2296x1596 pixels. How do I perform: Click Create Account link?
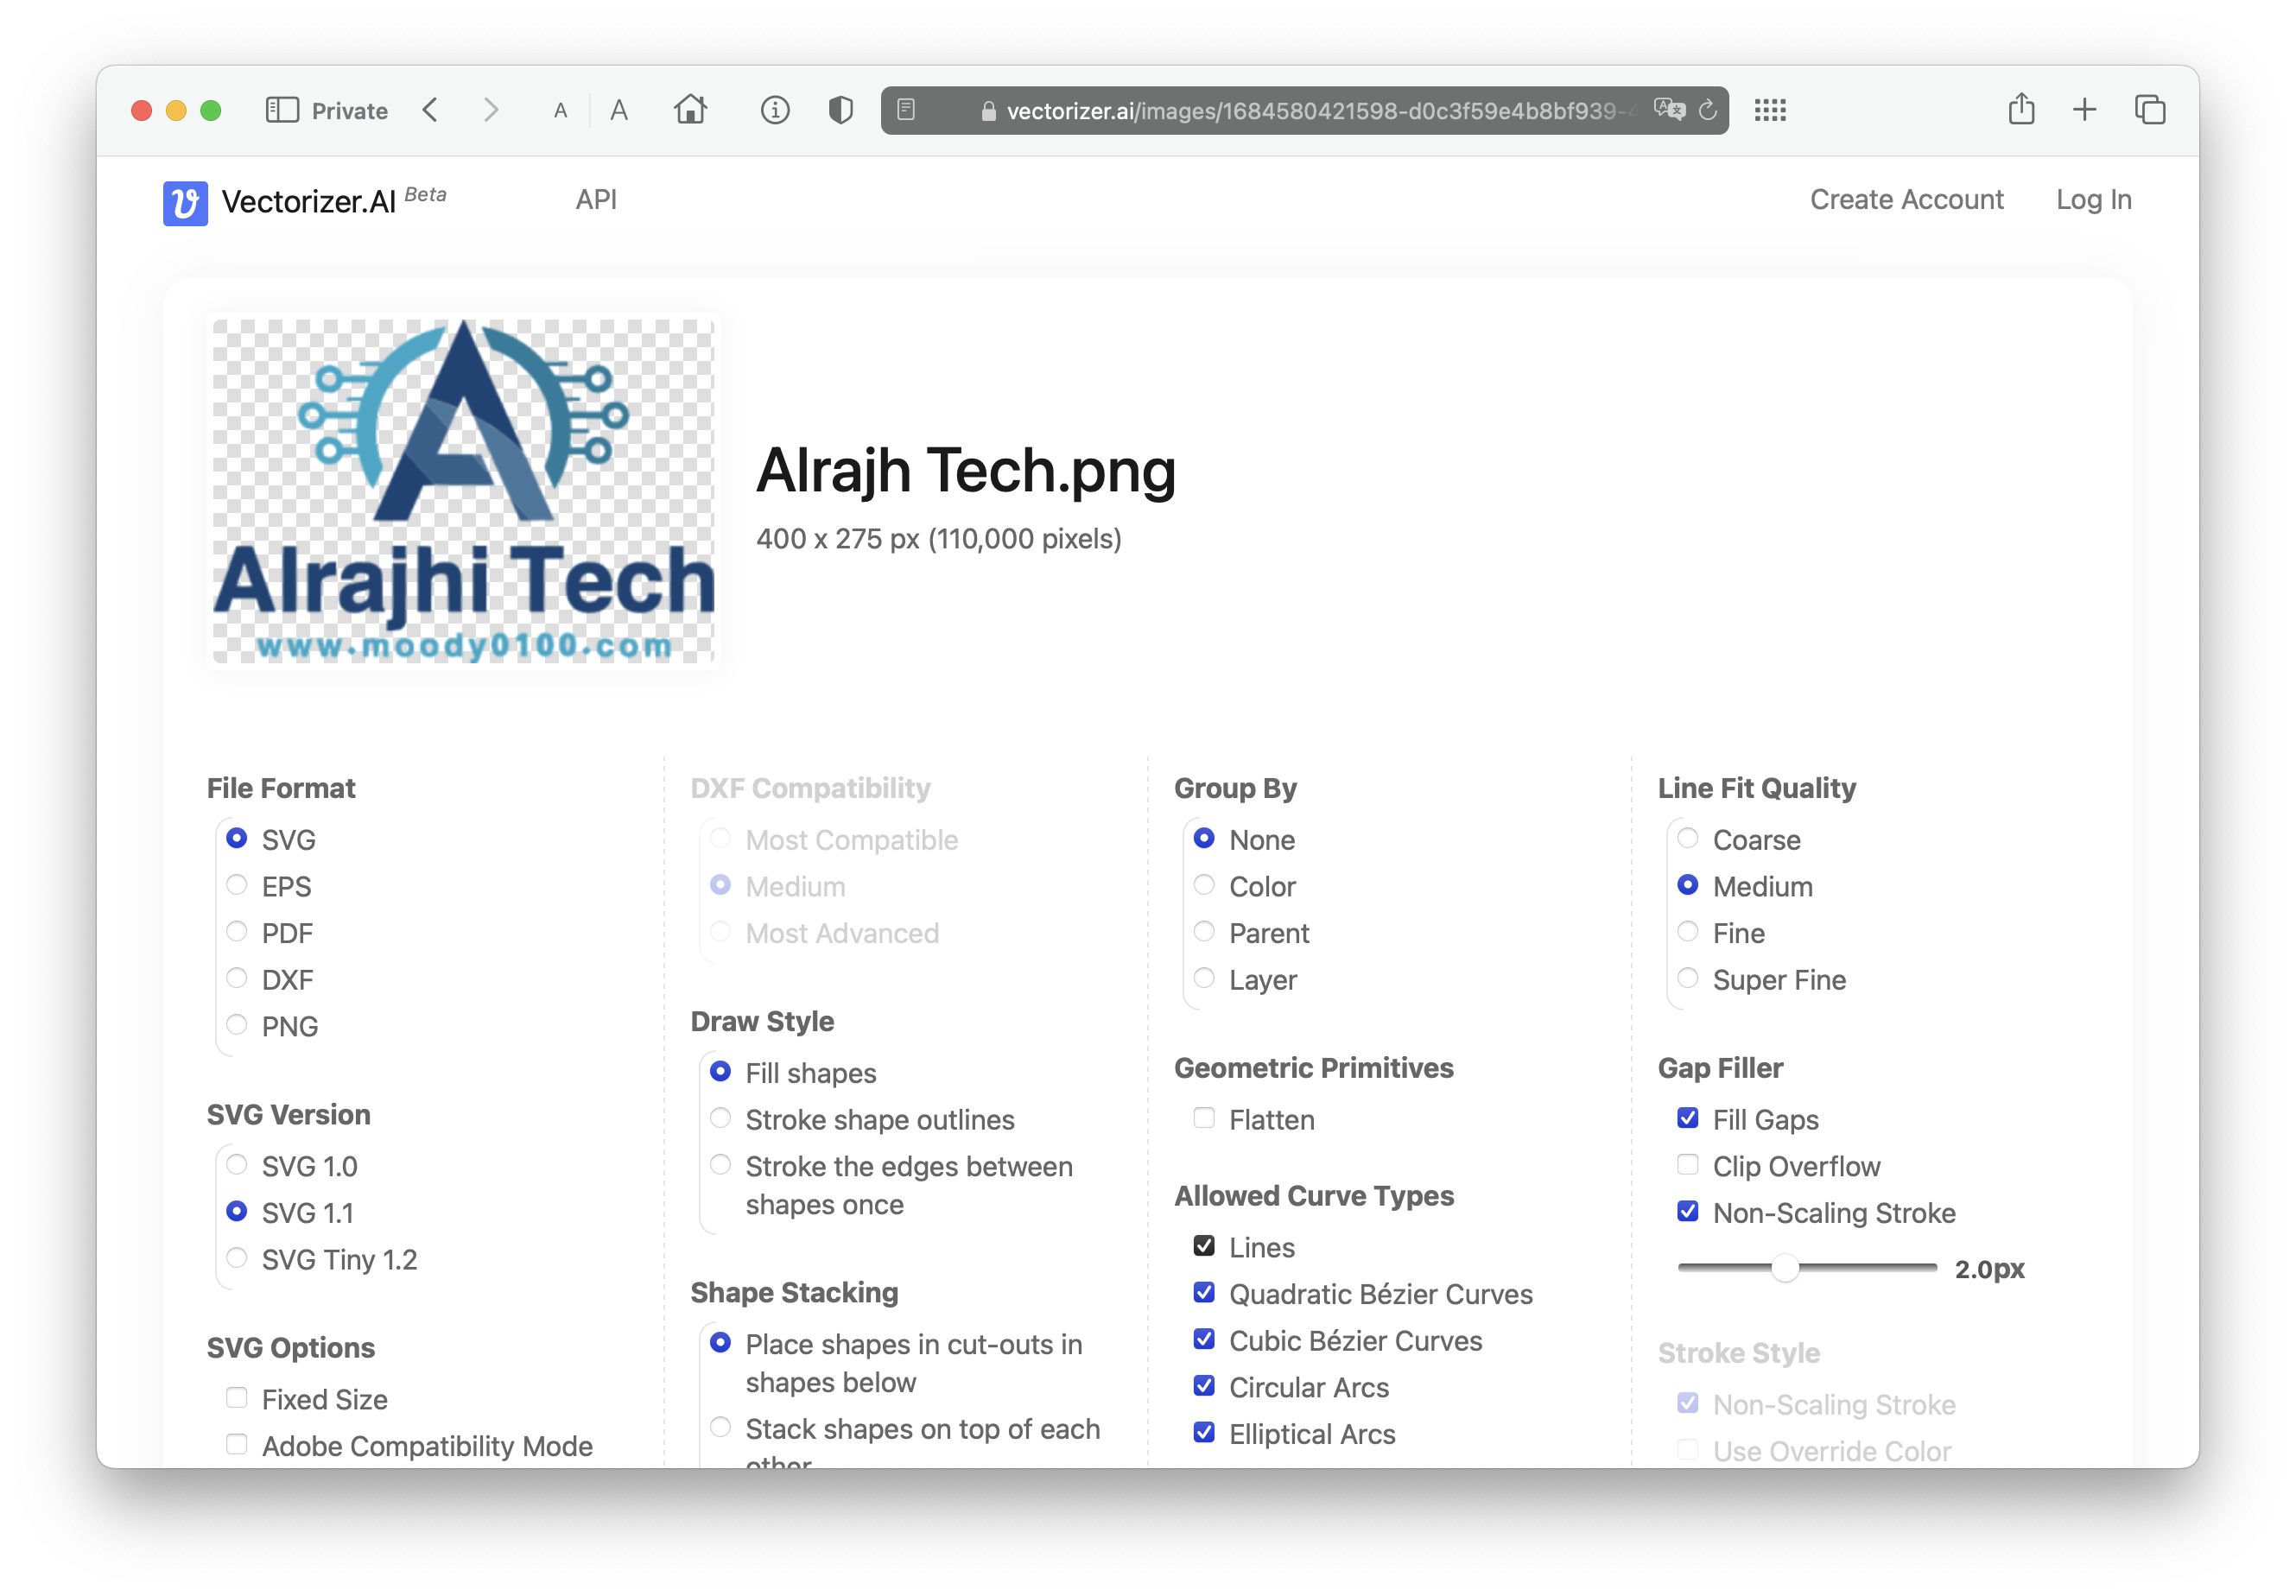click(x=1906, y=200)
